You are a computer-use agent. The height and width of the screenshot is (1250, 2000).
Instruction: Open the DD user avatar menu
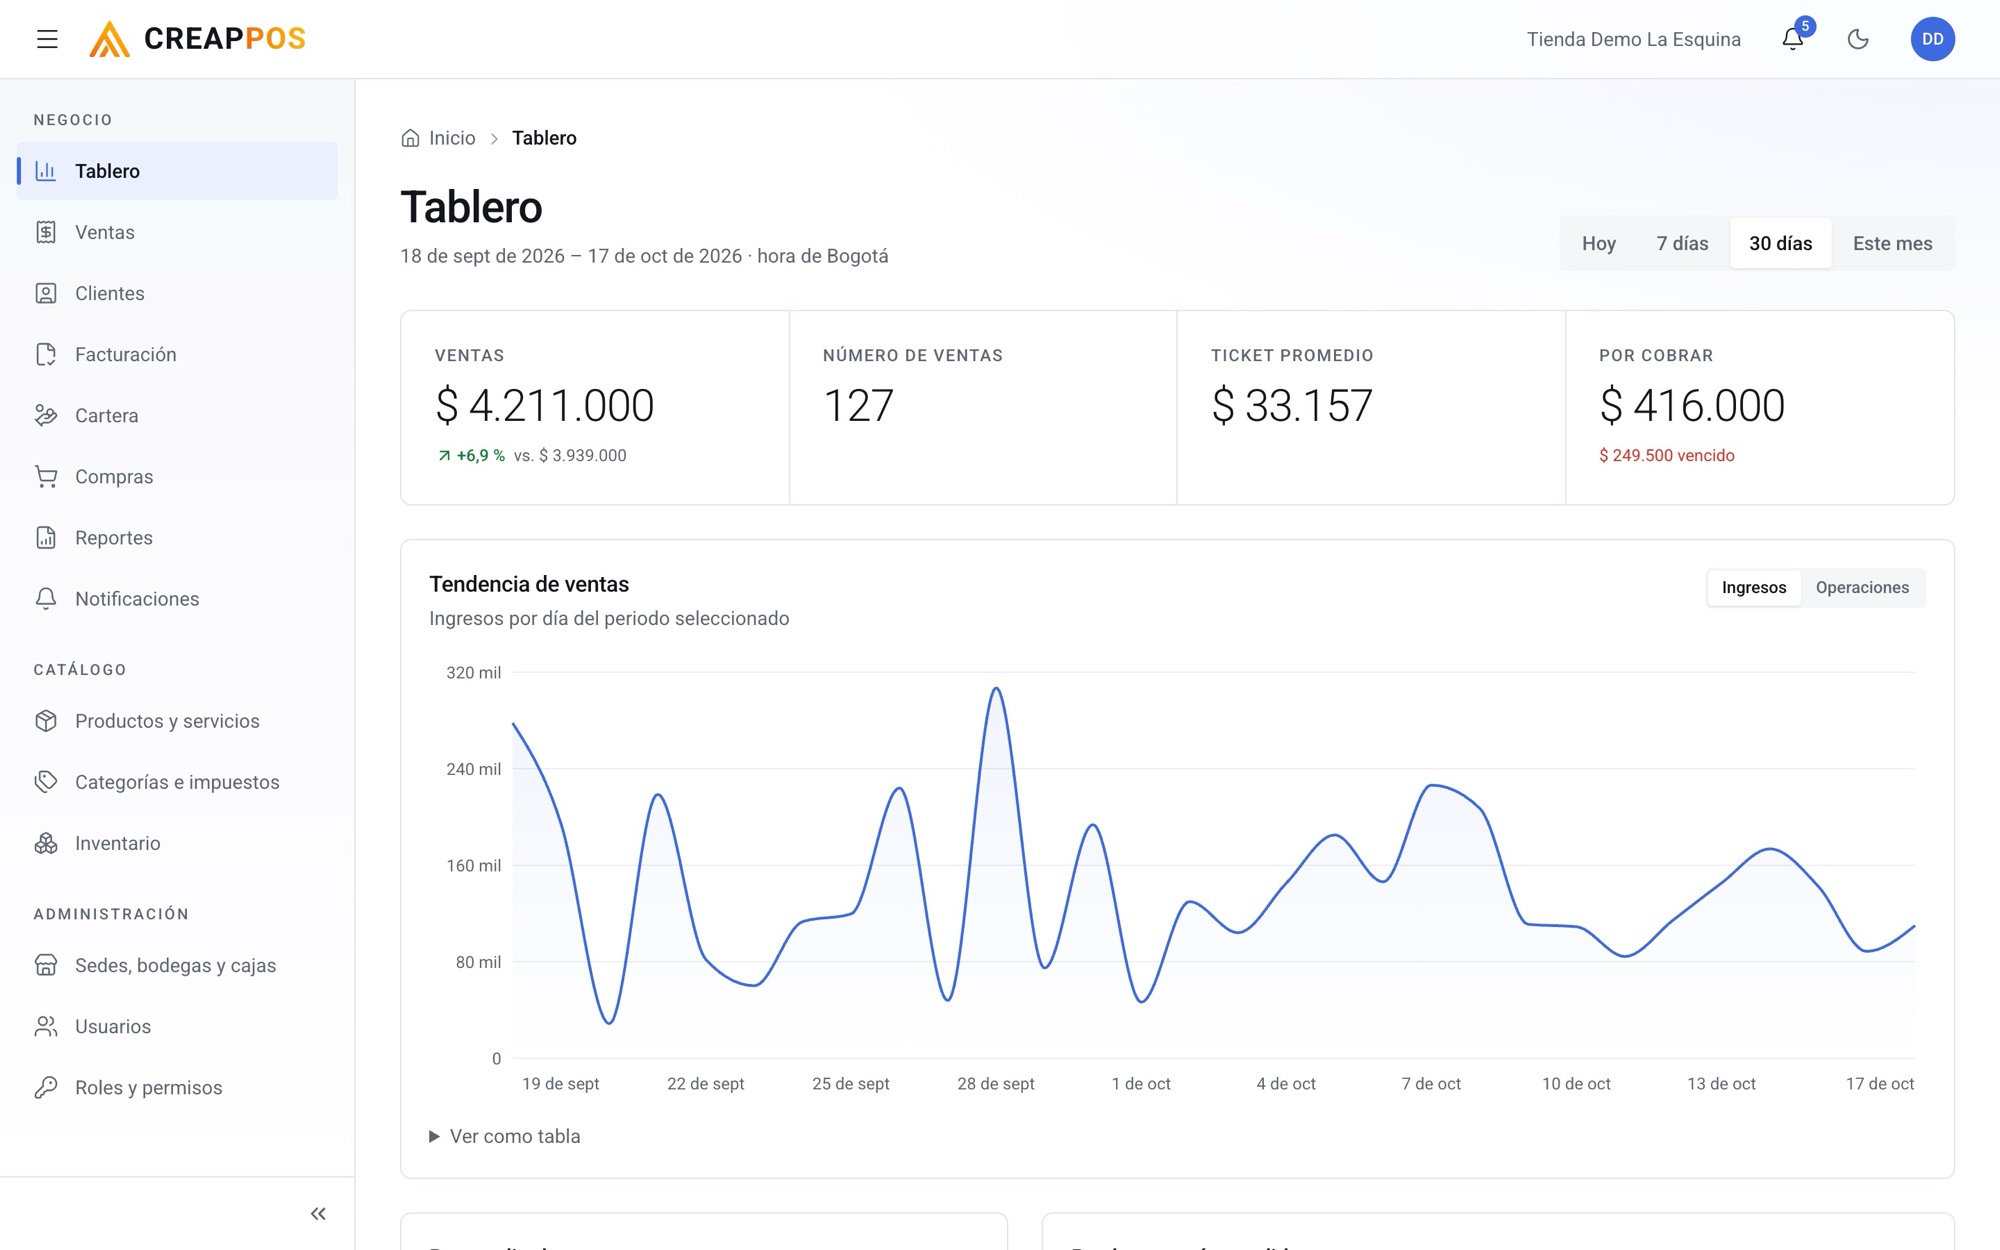pos(1932,39)
